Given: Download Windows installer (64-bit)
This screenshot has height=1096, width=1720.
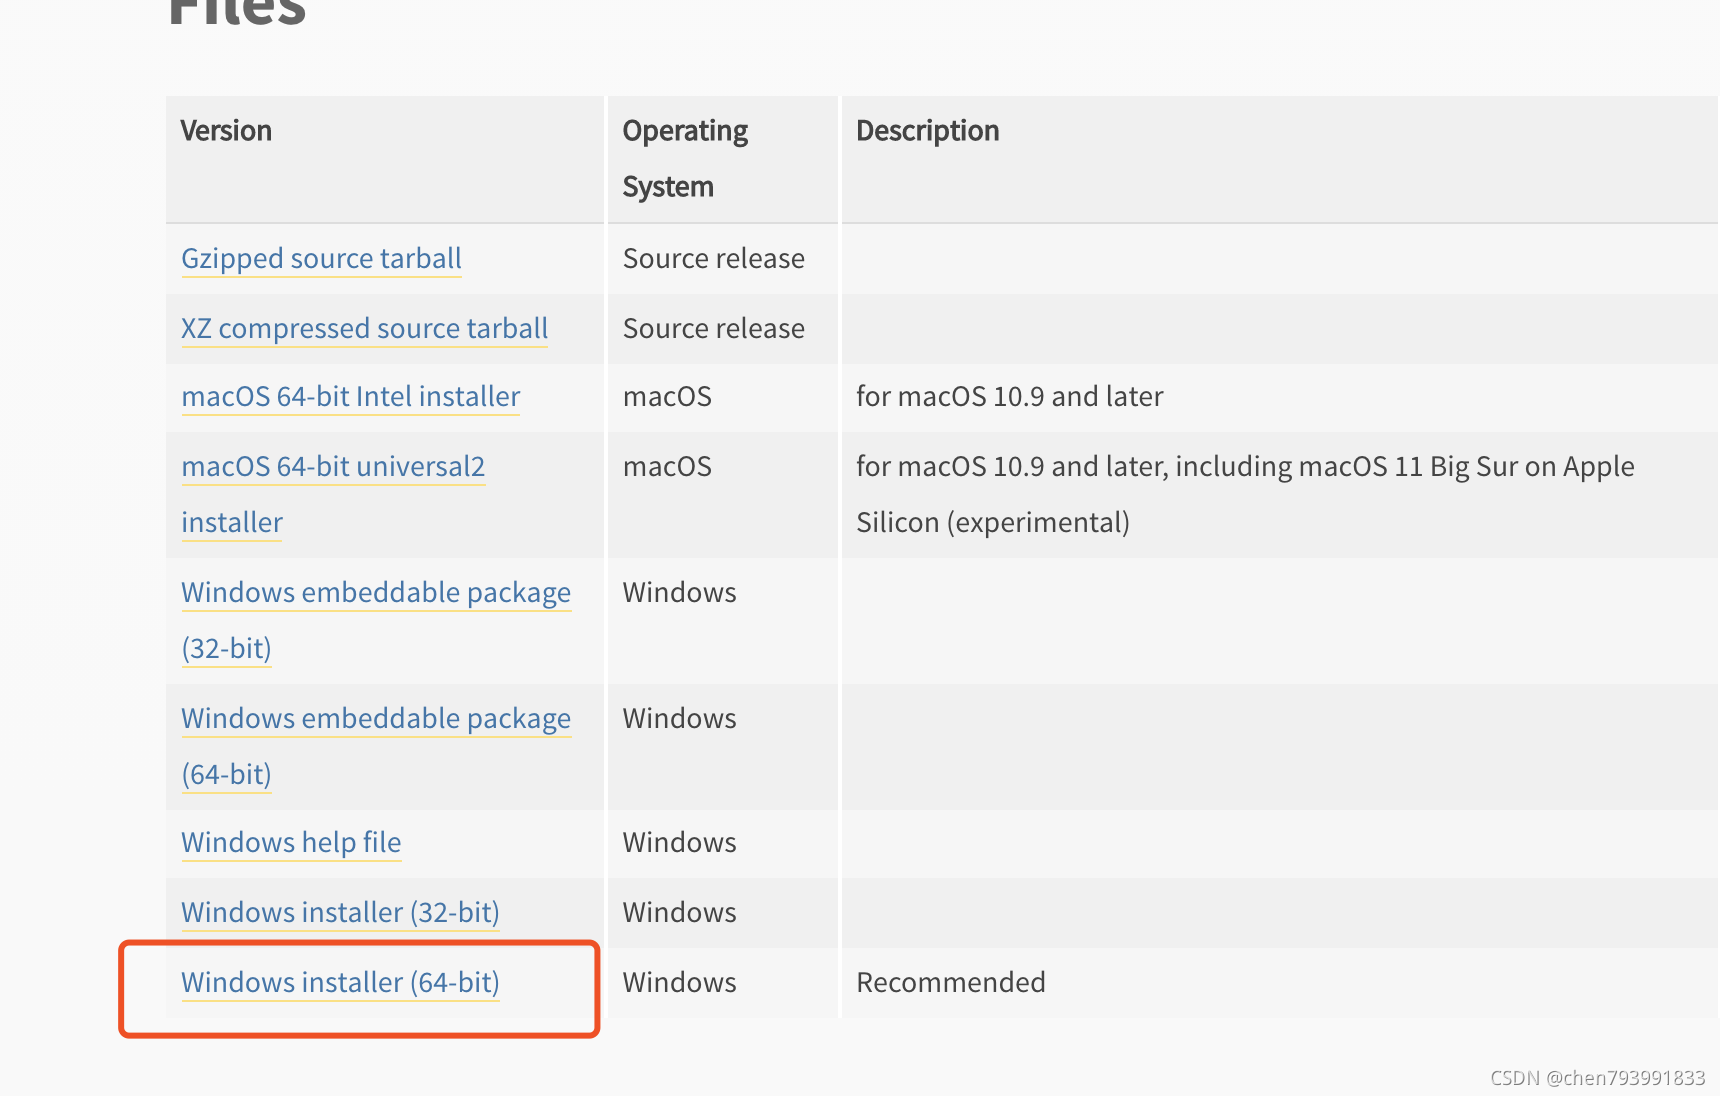Looking at the screenshot, I should pos(340,983).
